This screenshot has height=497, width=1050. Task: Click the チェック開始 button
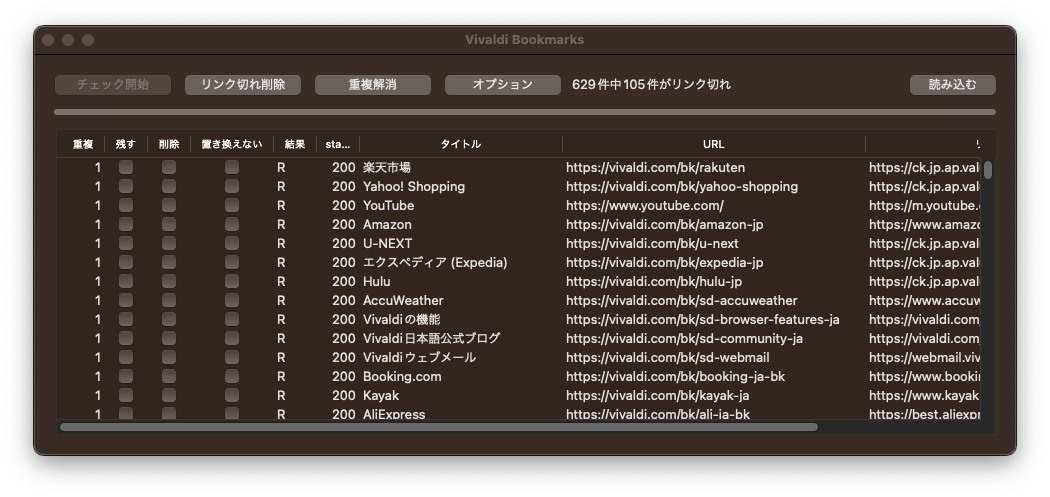pyautogui.click(x=112, y=85)
